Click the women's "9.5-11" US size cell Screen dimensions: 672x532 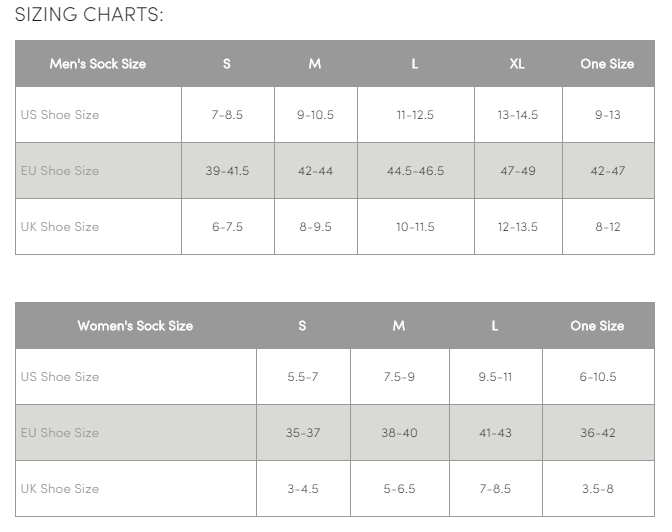coord(495,377)
